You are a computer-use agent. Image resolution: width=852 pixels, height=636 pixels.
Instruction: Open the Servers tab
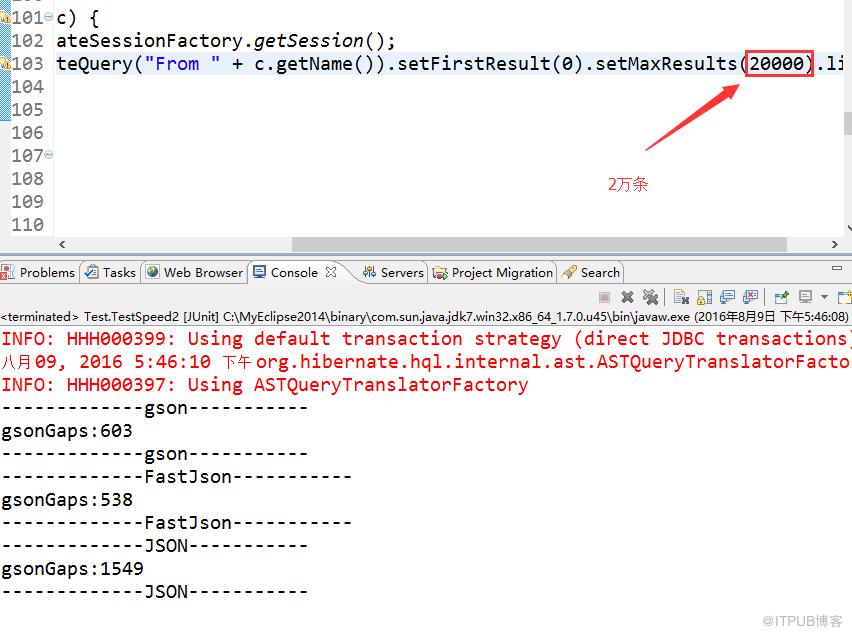[x=393, y=272]
